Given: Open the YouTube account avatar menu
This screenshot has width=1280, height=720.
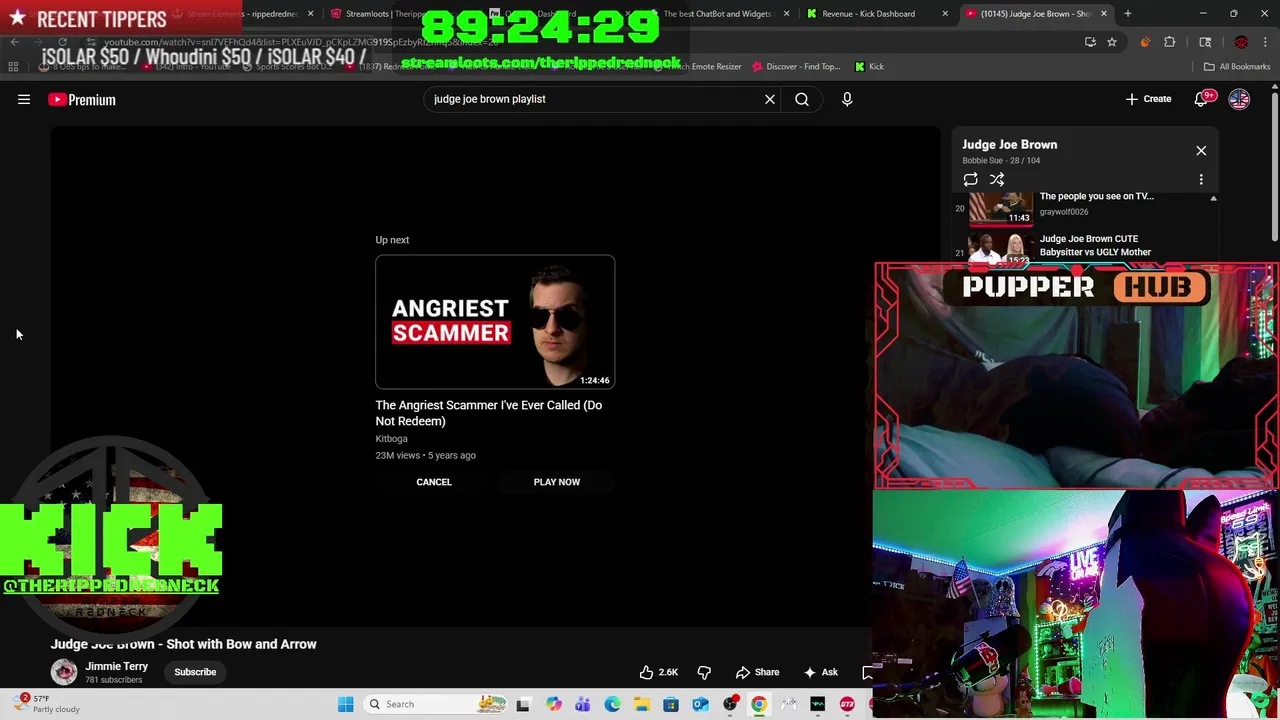Looking at the screenshot, I should [x=1239, y=99].
